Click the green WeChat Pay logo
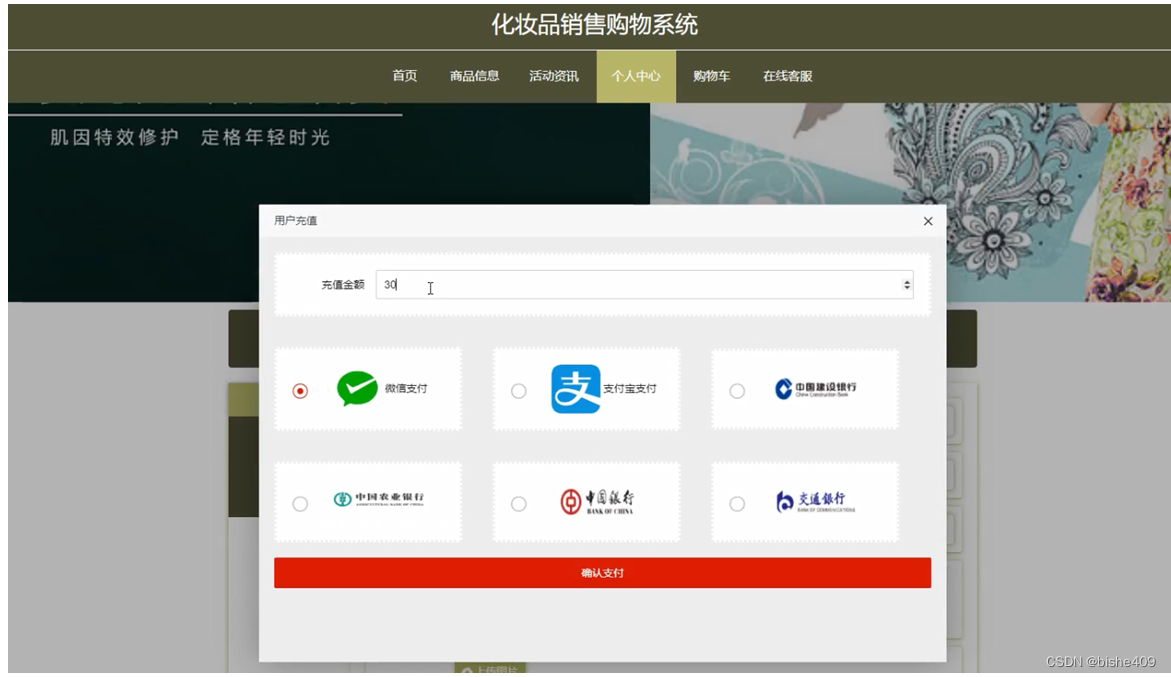1171x677 pixels. (x=357, y=388)
